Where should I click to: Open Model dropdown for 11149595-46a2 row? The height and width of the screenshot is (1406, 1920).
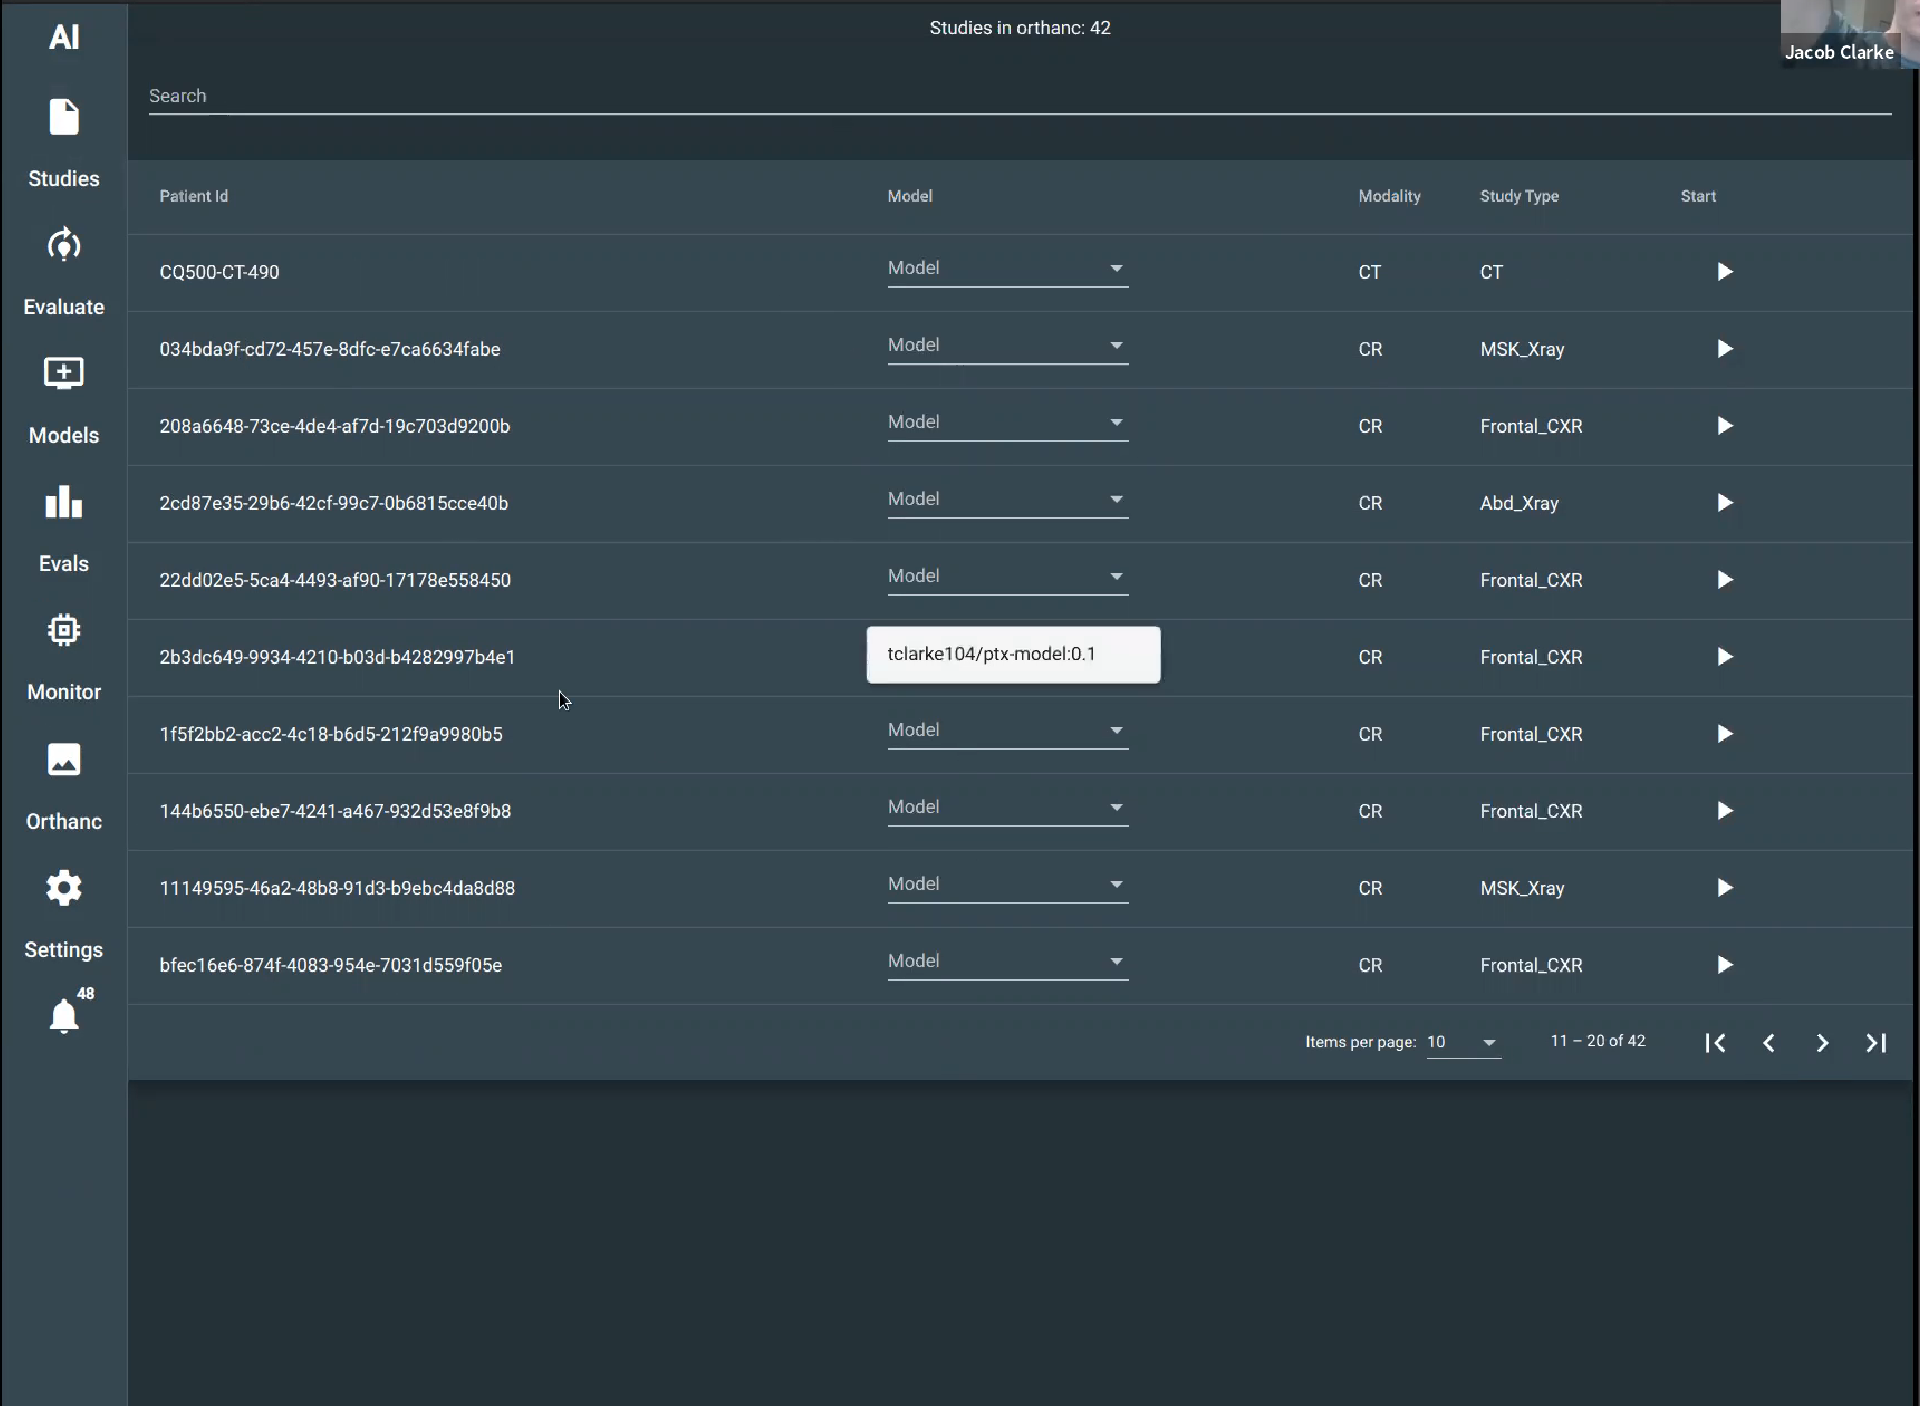click(x=1008, y=885)
